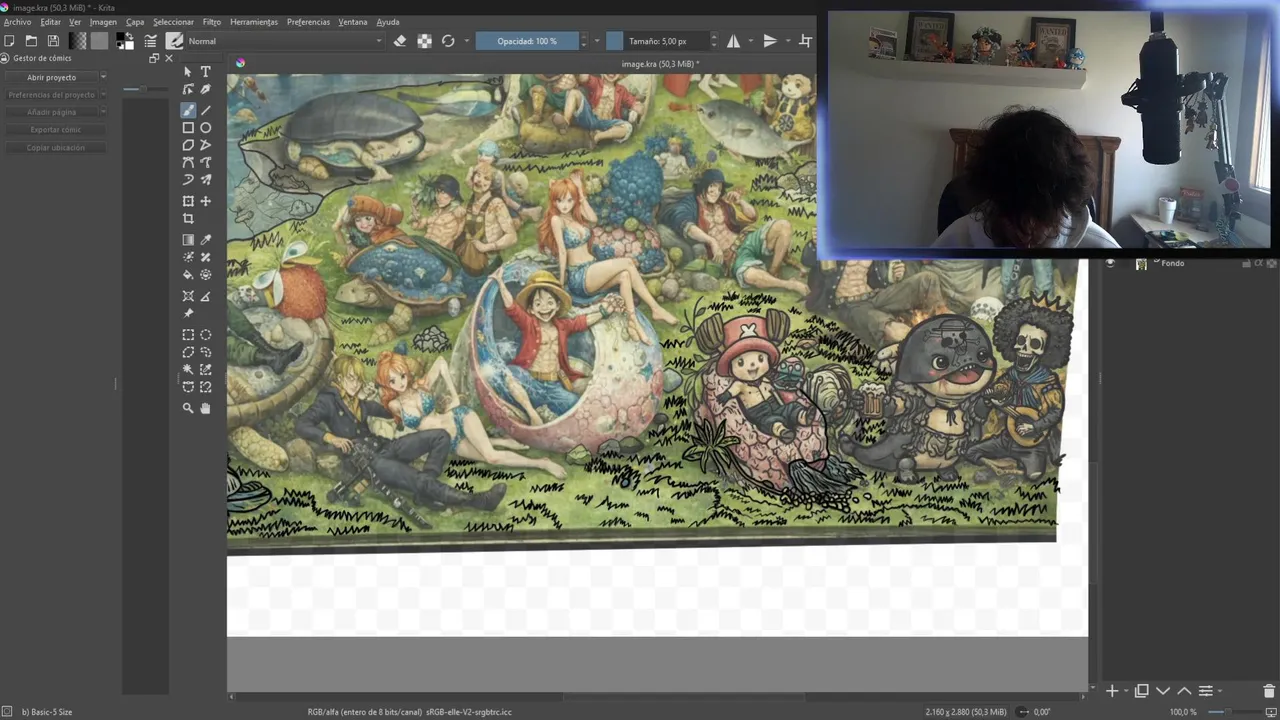Open vertical mirror options dropdown
The image size is (1280, 720).
click(x=788, y=41)
